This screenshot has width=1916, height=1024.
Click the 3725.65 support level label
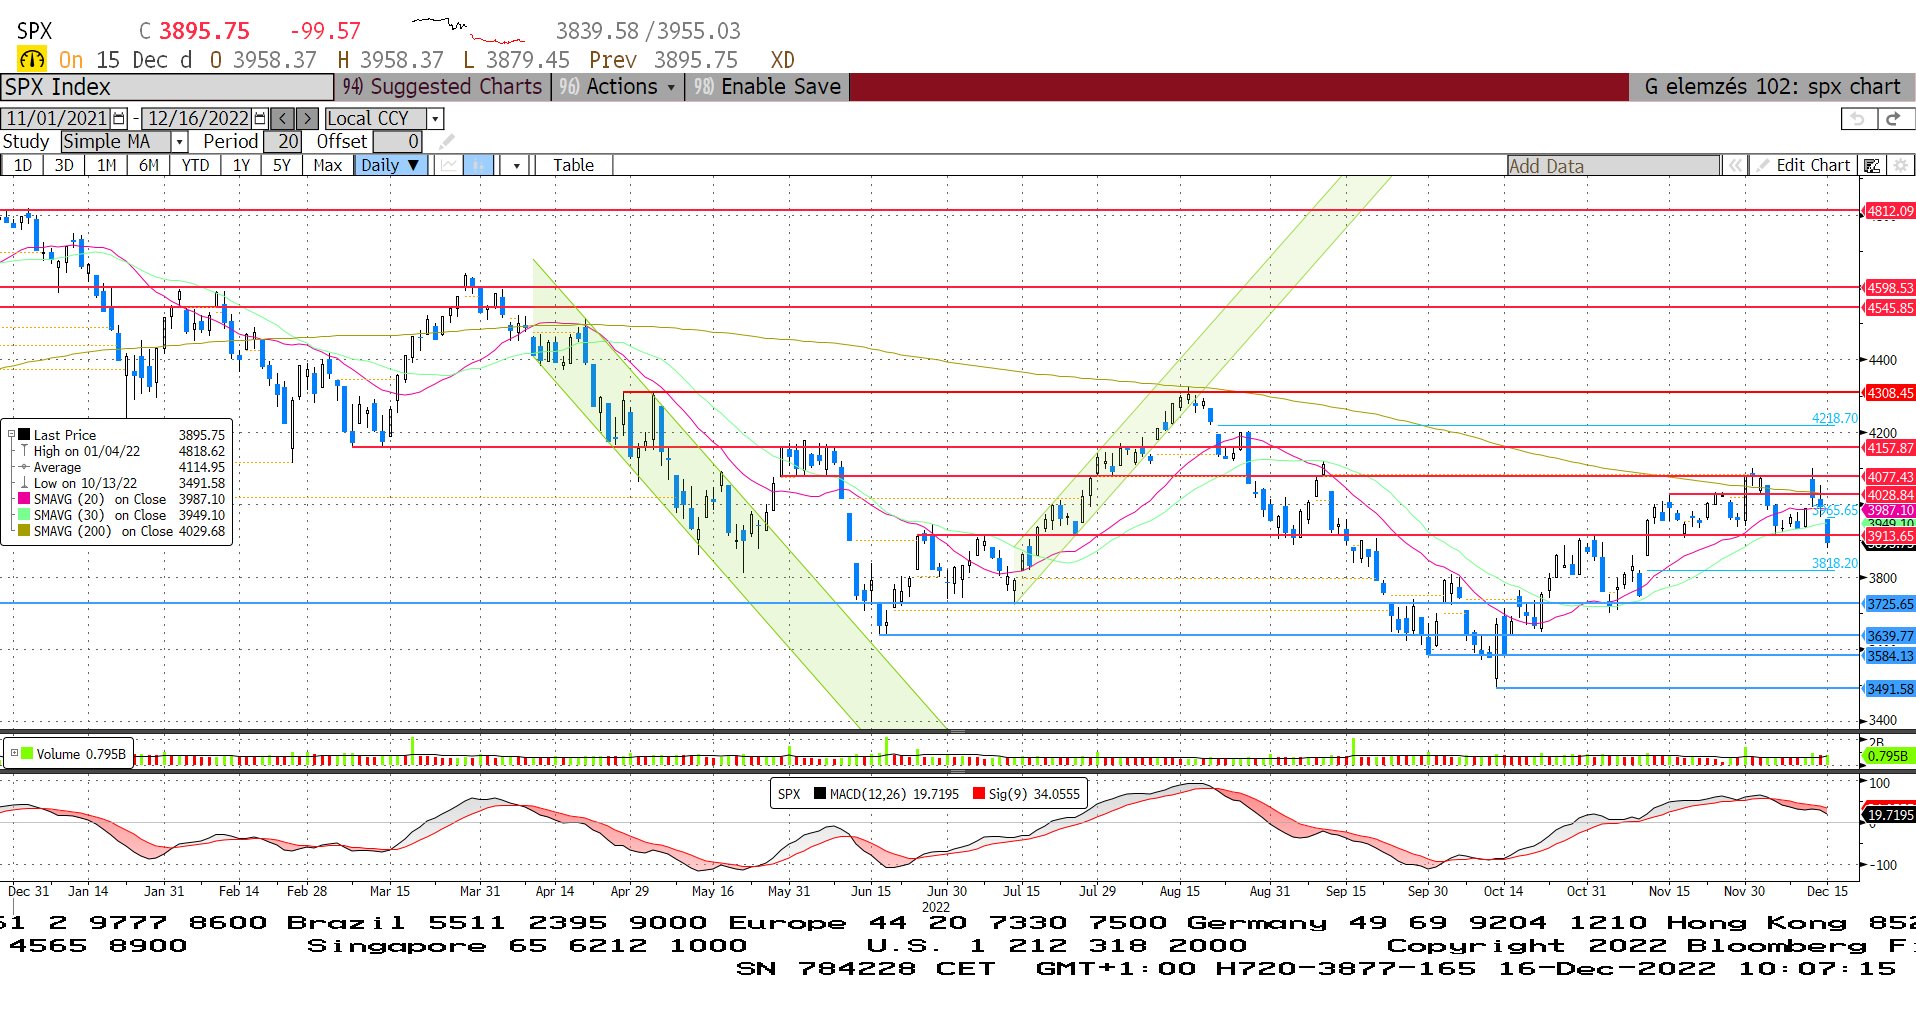[1890, 604]
